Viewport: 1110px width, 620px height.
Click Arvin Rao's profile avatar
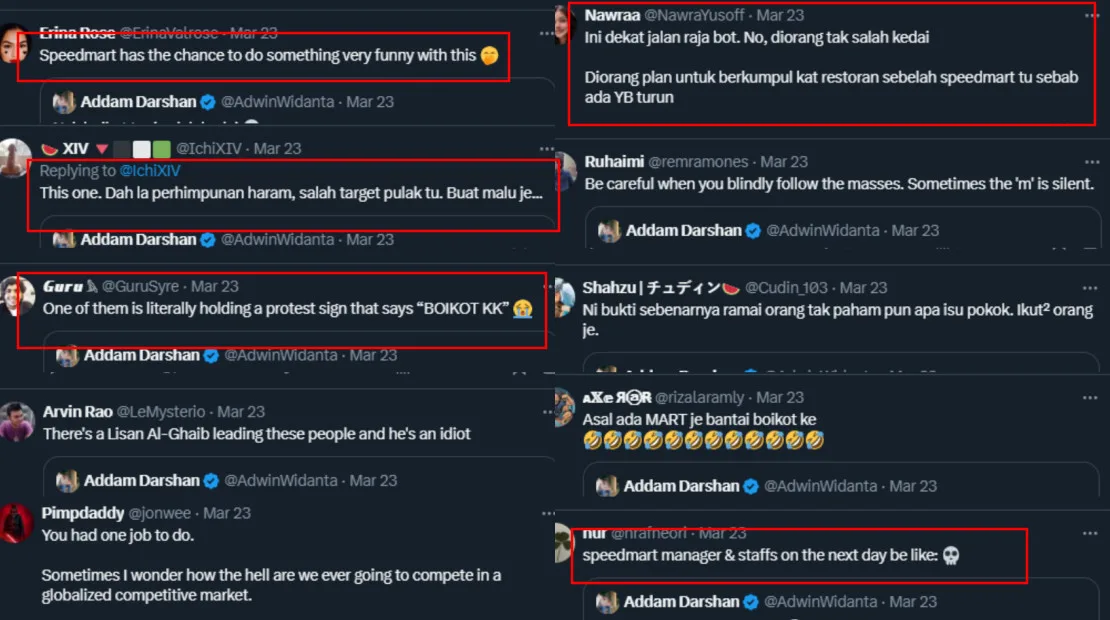click(17, 421)
